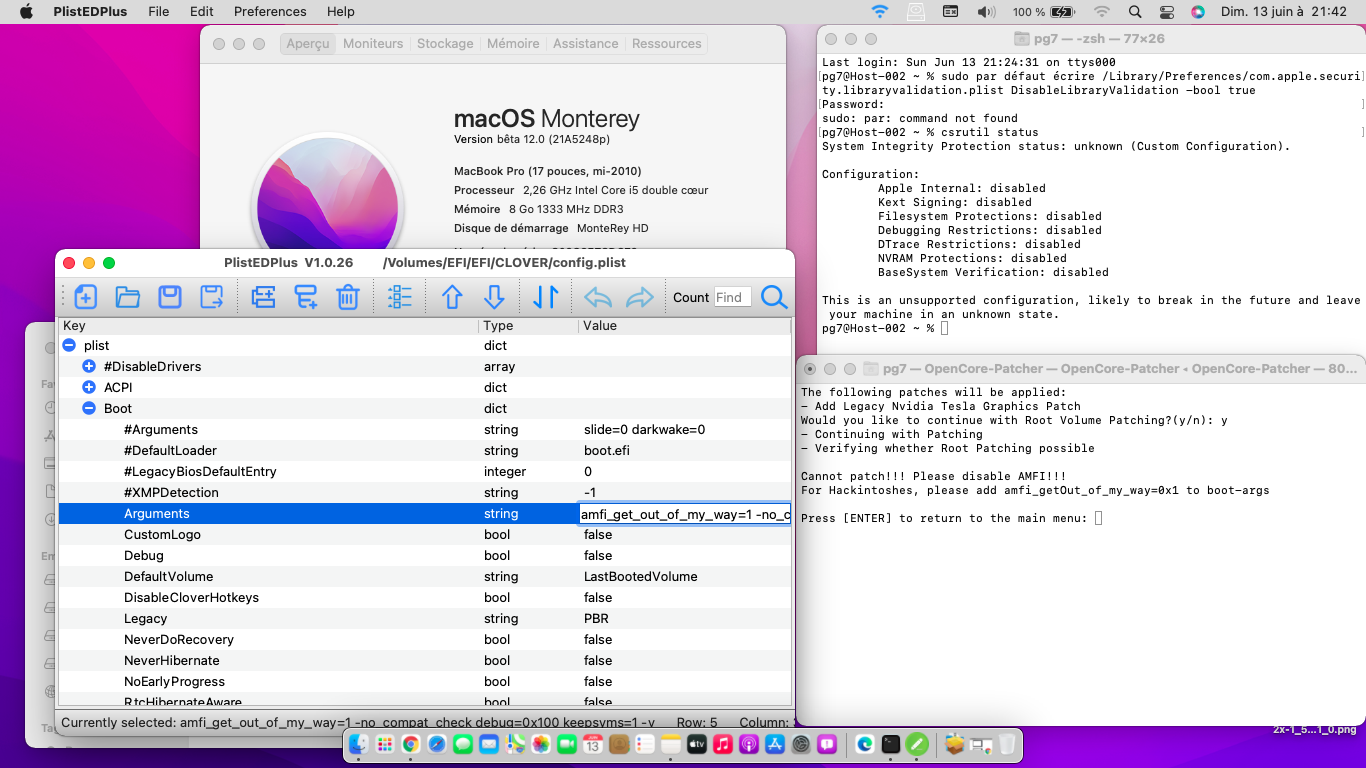Click the Save floppy disk icon
This screenshot has width=1366, height=768.
click(170, 297)
